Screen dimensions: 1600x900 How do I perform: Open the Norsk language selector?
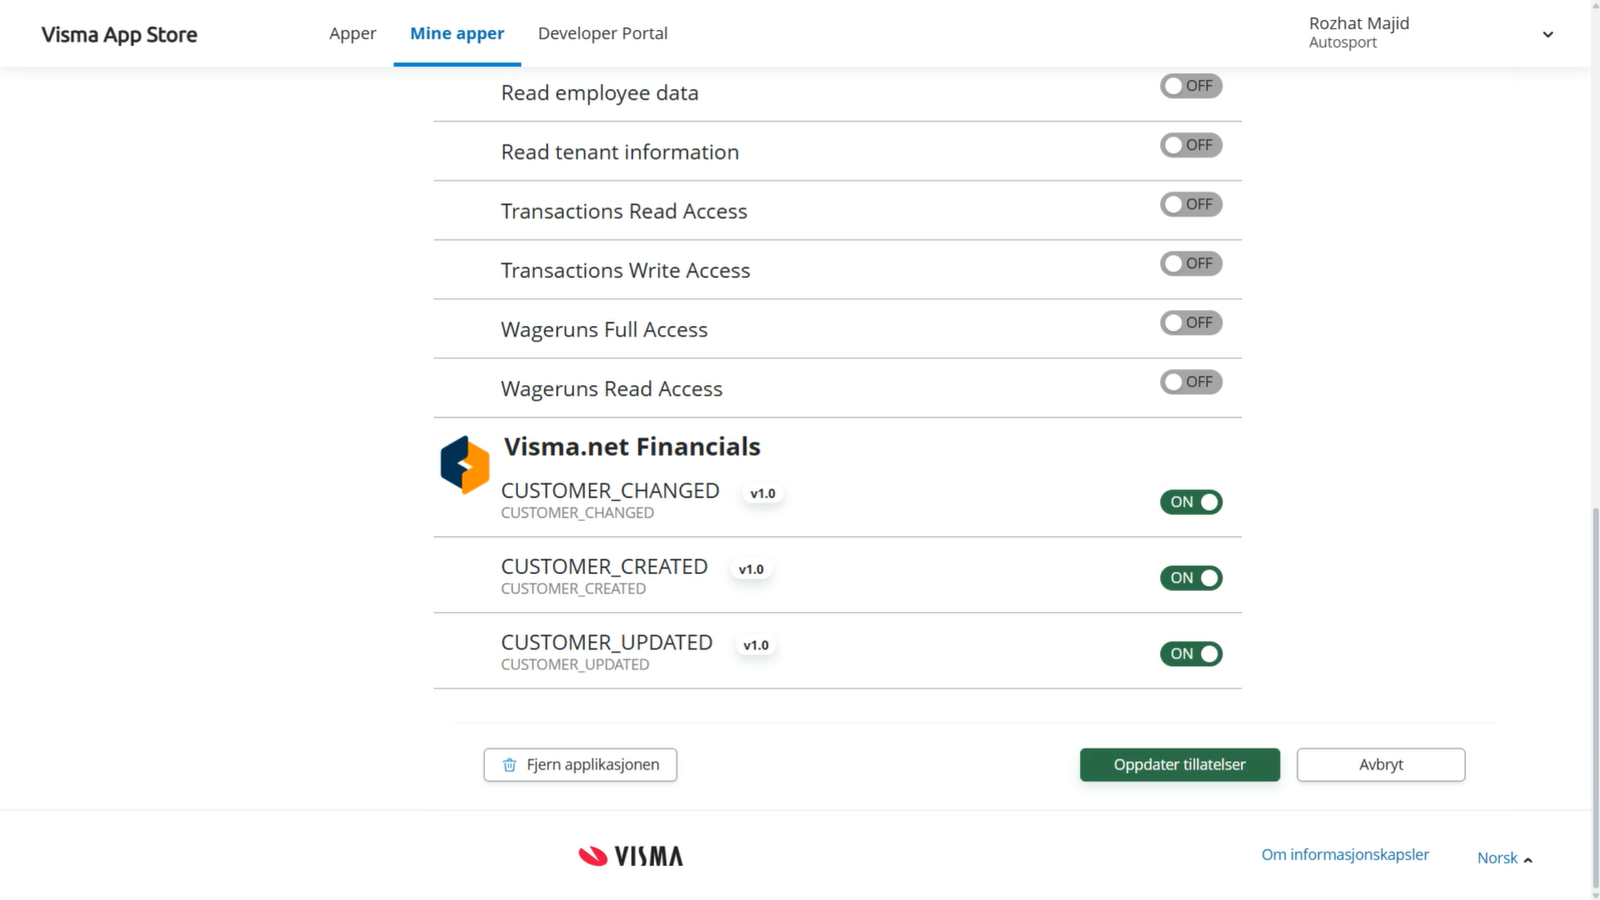pyautogui.click(x=1504, y=858)
